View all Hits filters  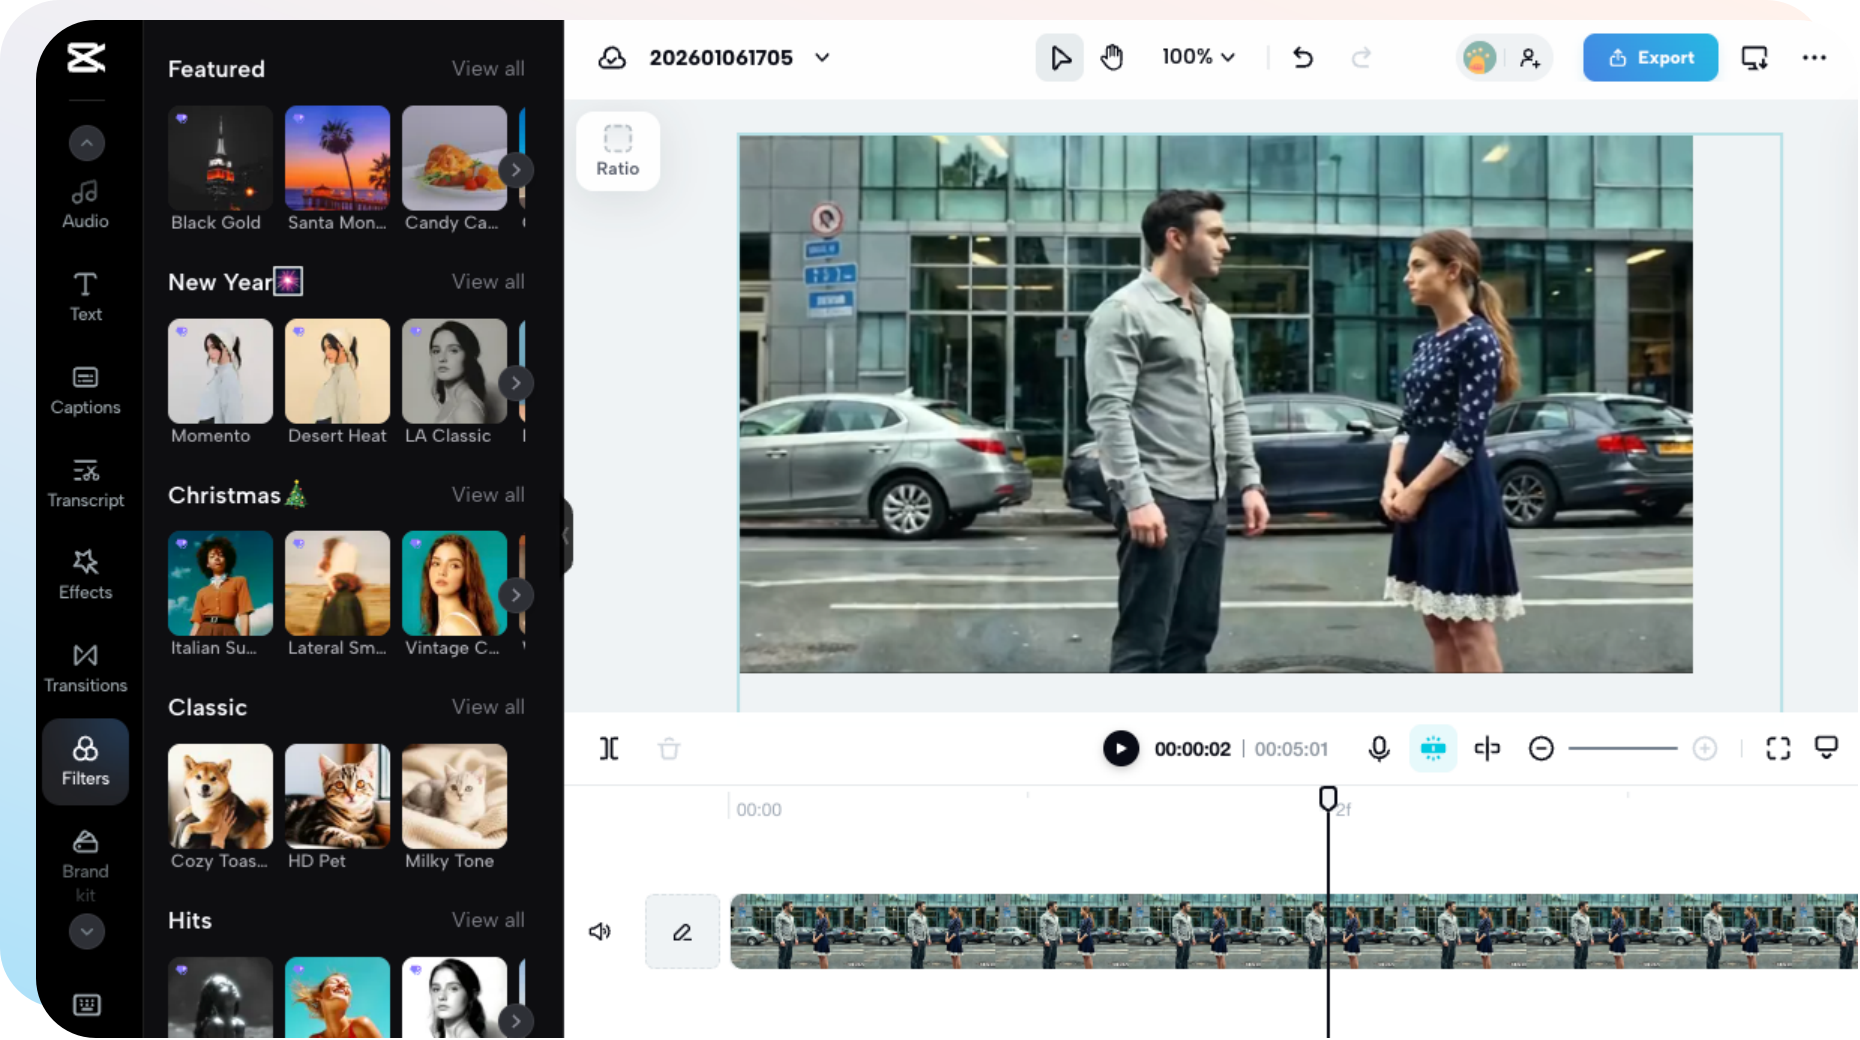(488, 920)
